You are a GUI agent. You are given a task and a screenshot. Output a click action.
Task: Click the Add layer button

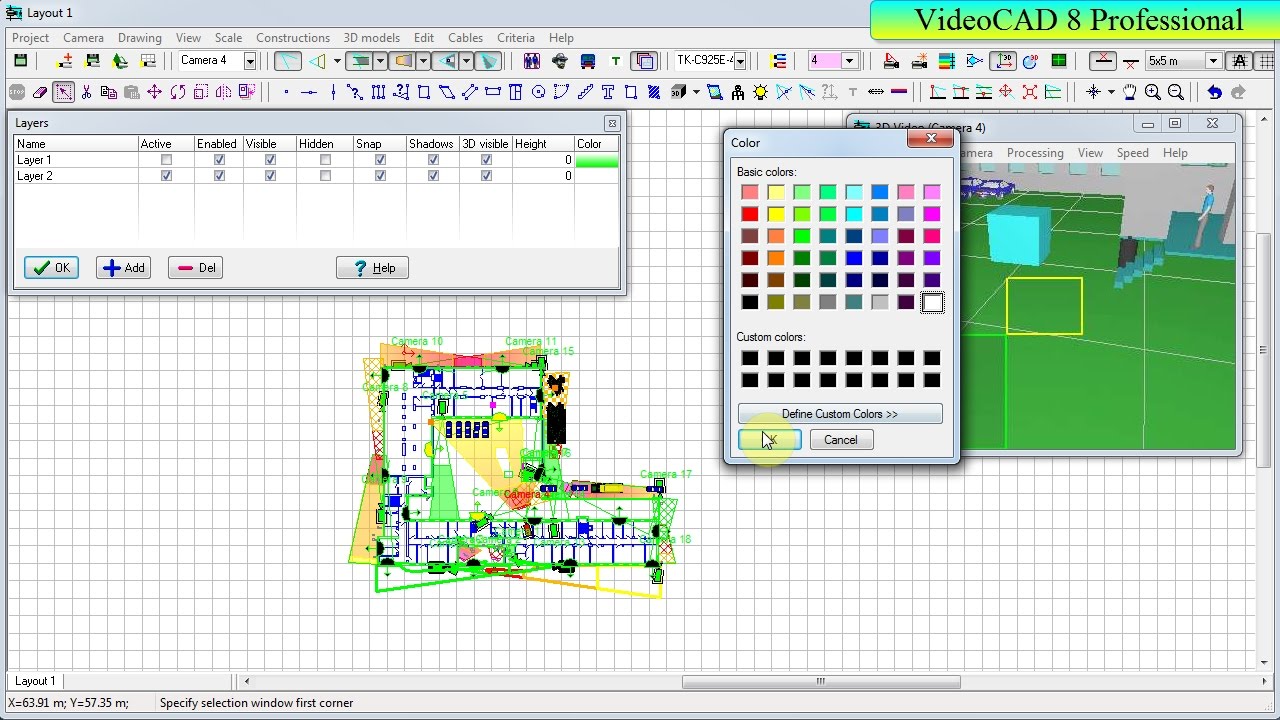point(123,268)
